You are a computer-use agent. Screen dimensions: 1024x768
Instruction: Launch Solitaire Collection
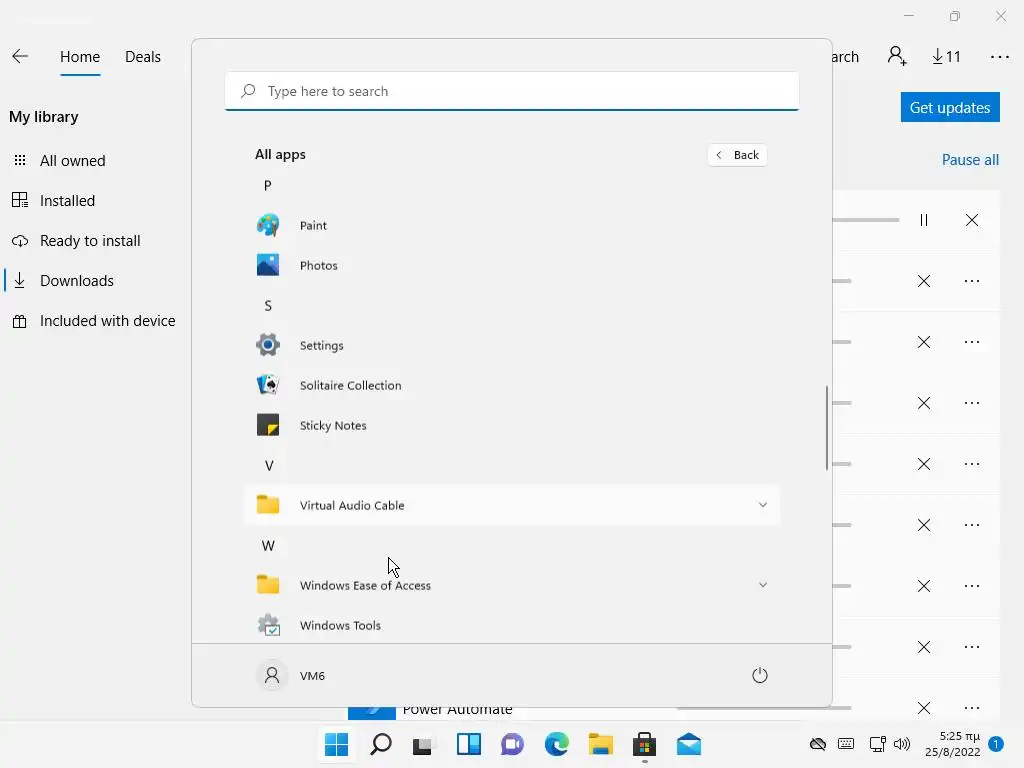[512, 385]
